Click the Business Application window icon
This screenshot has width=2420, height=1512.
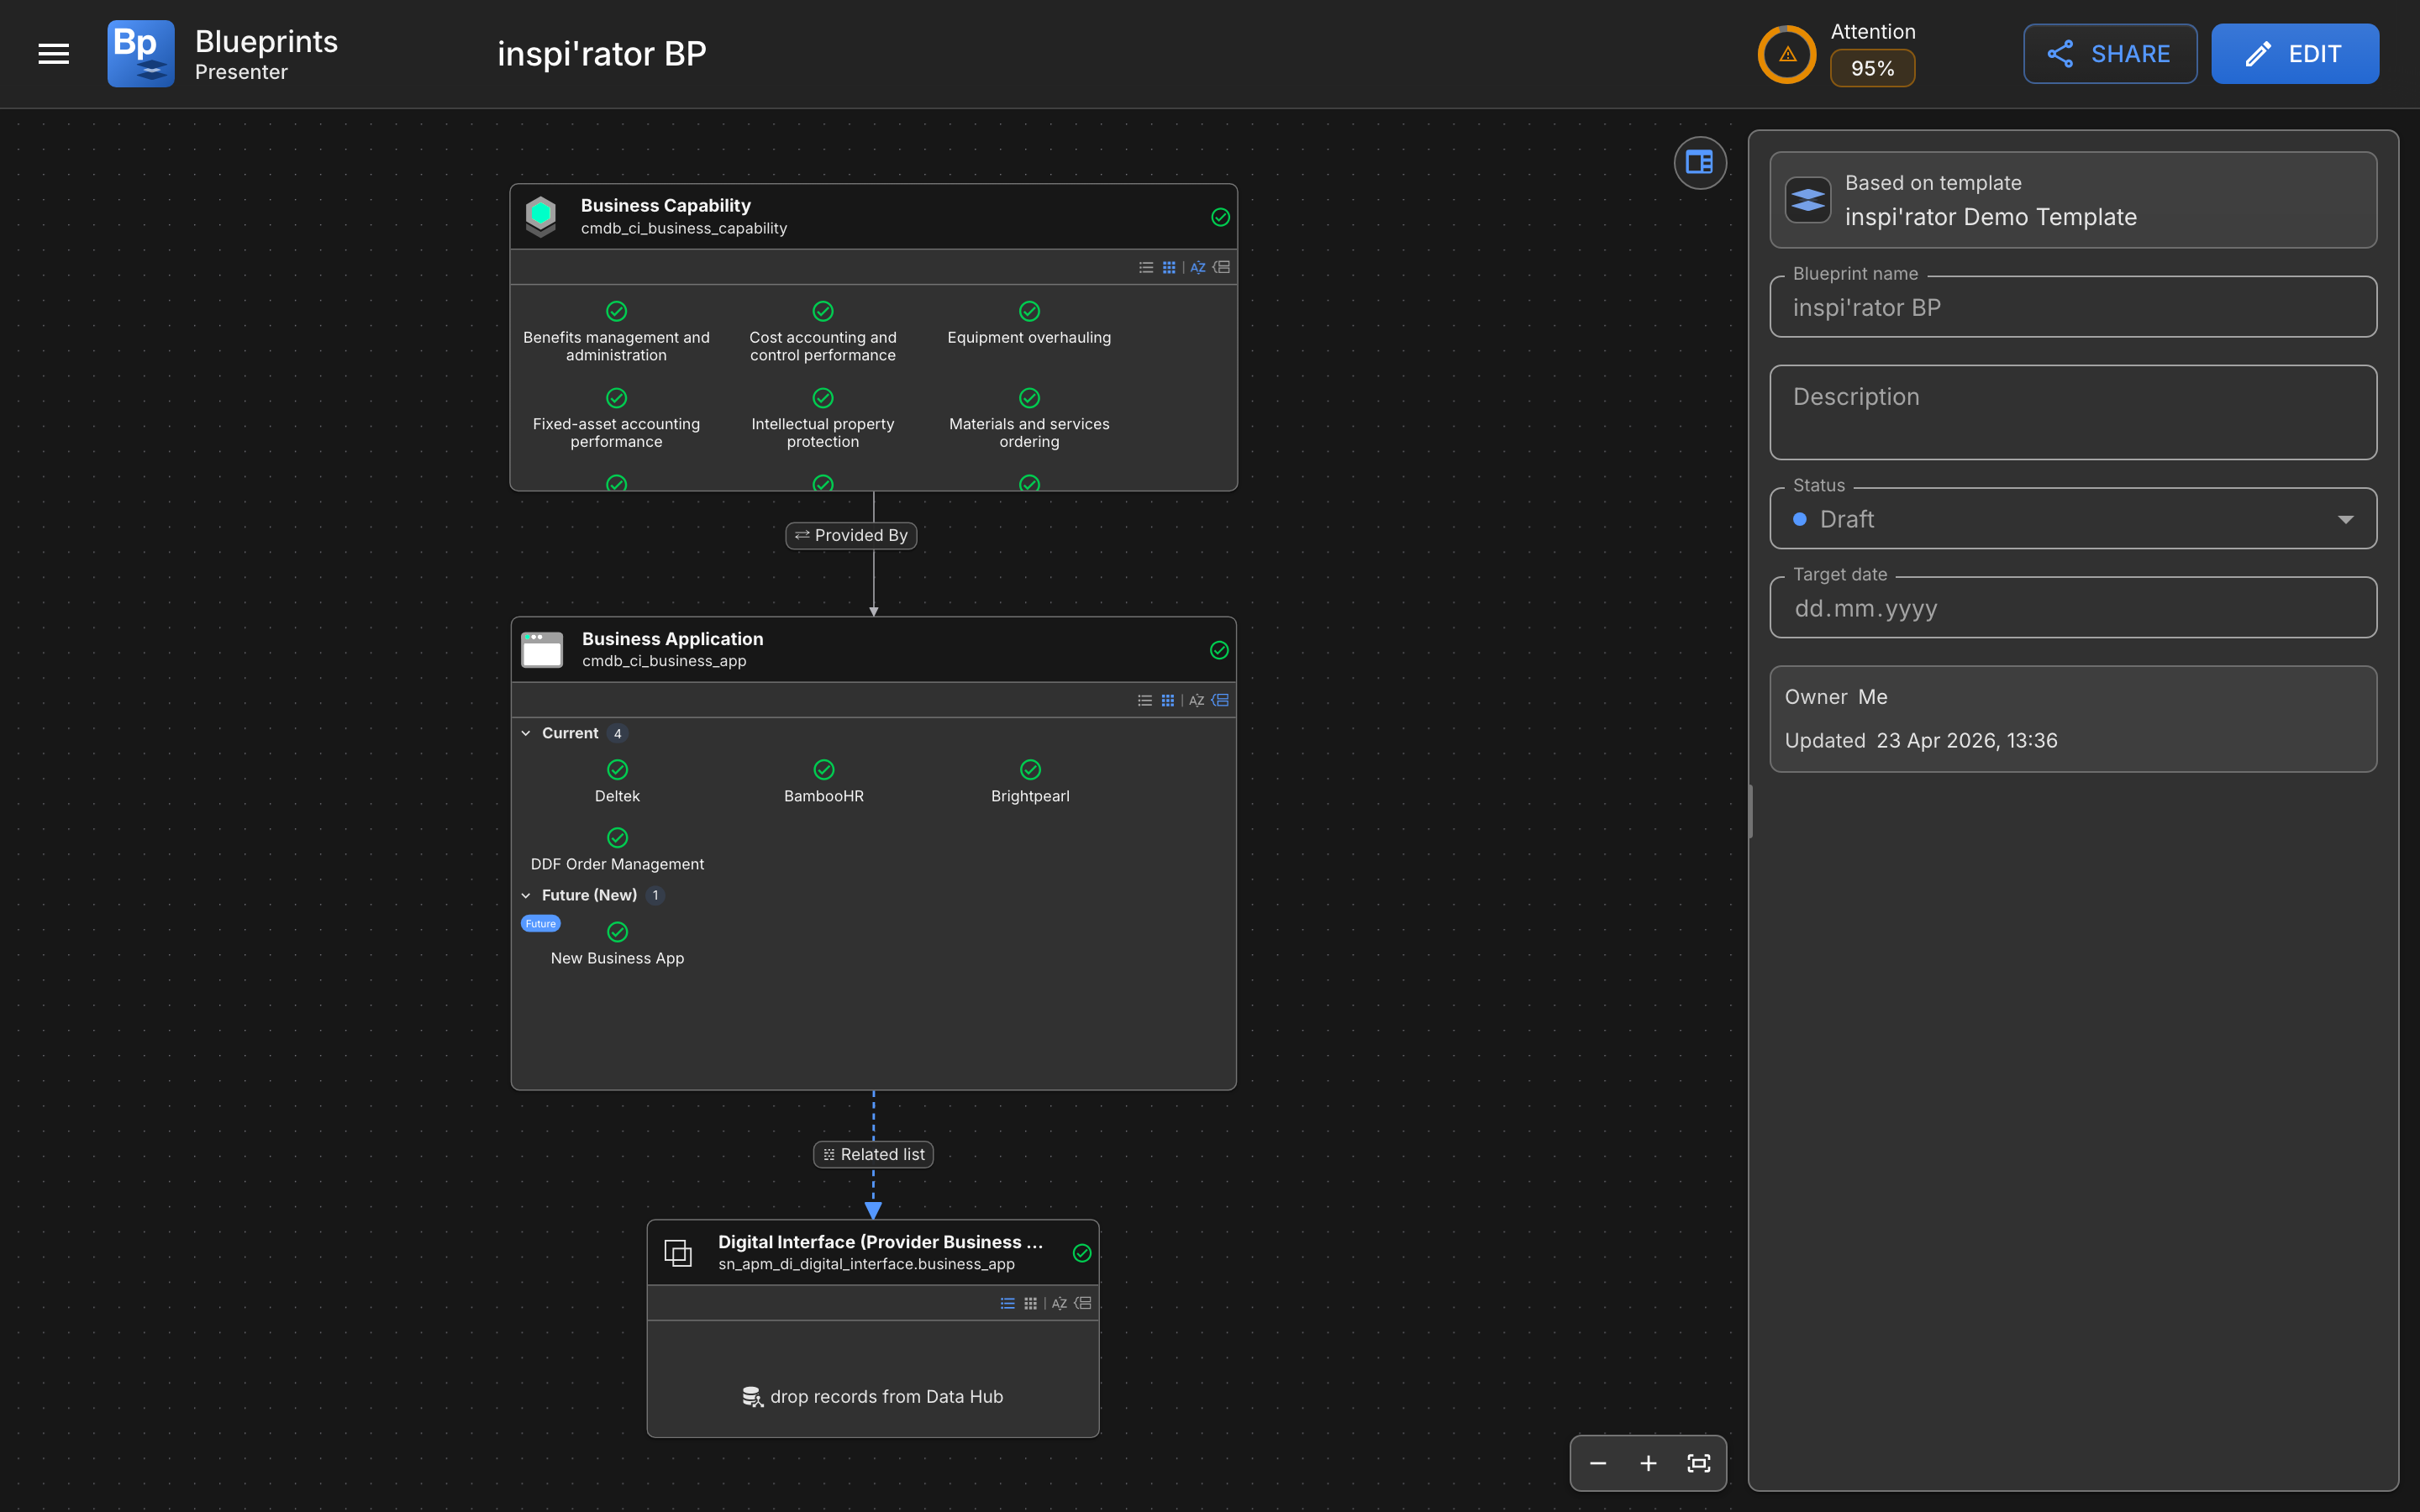pyautogui.click(x=542, y=650)
